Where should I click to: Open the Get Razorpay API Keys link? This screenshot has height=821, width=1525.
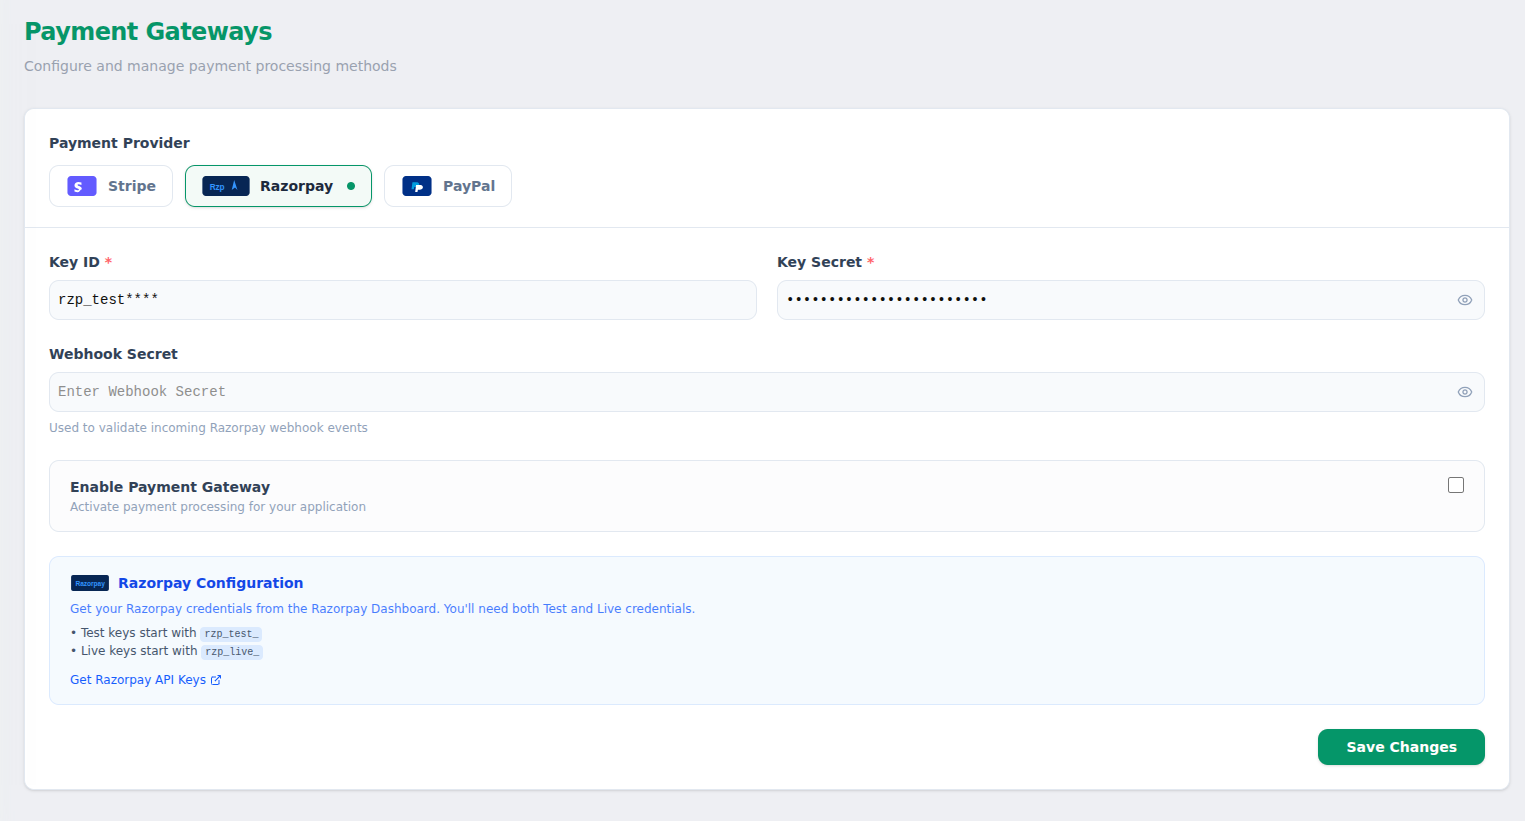click(146, 680)
